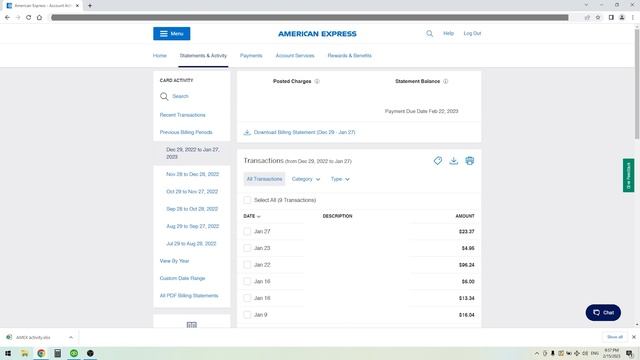Go to the Home tab

tap(160, 56)
